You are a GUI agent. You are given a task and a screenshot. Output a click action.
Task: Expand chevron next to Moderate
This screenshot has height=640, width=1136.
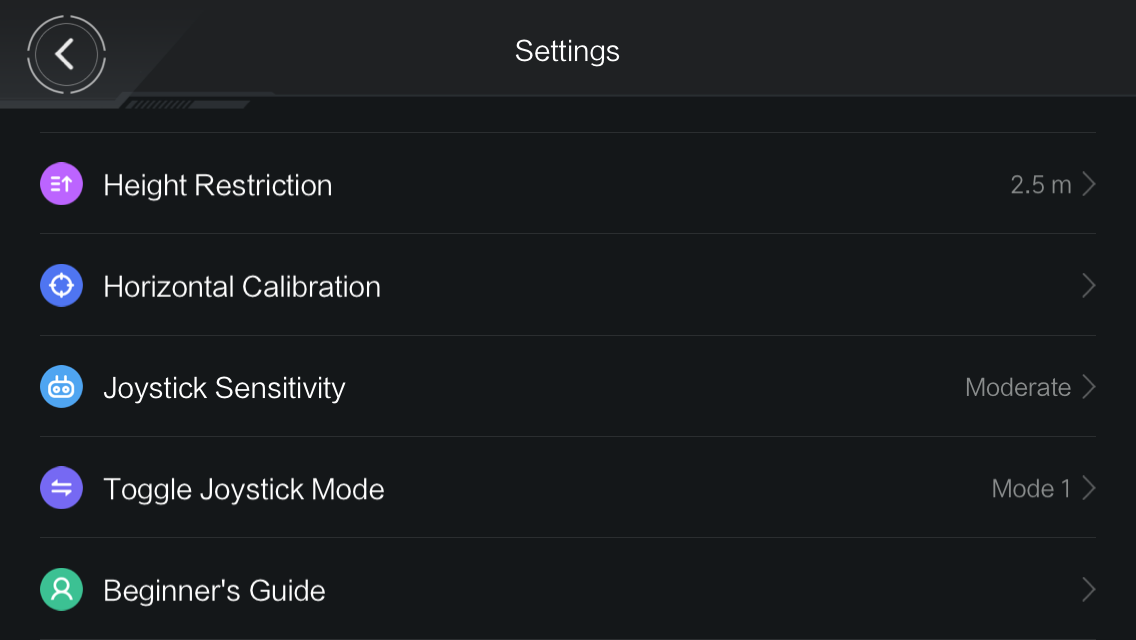click(x=1088, y=387)
